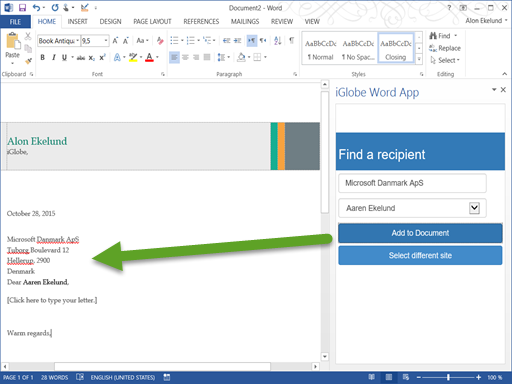The width and height of the screenshot is (512, 384).
Task: Click the Cut scissors icon
Action: 28,36
